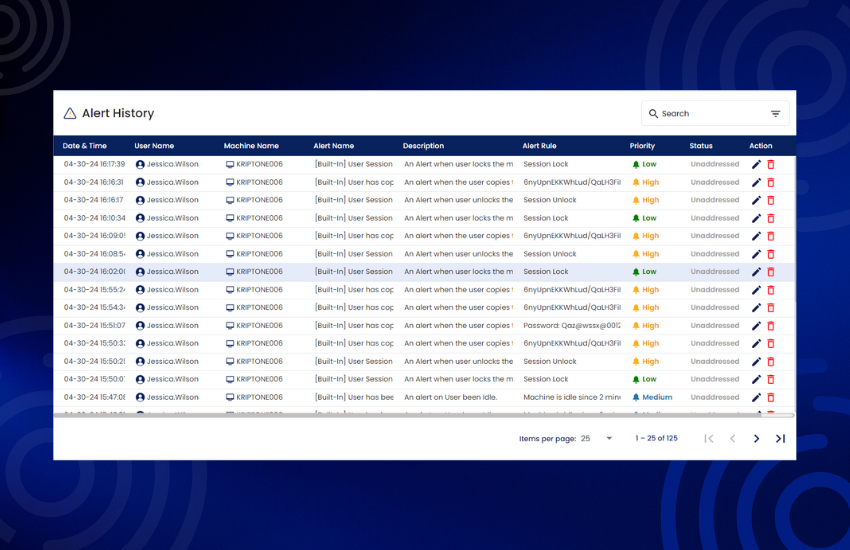Click KRIPTONE006 in the 16:16:17 row

pos(259,200)
